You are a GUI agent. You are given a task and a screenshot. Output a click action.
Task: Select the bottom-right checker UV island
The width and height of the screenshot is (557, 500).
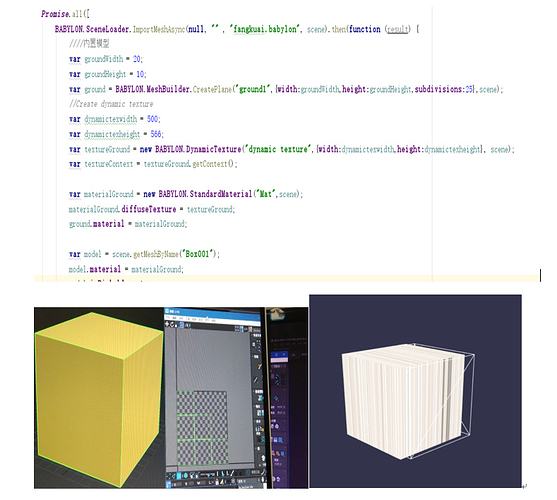tap(220, 452)
